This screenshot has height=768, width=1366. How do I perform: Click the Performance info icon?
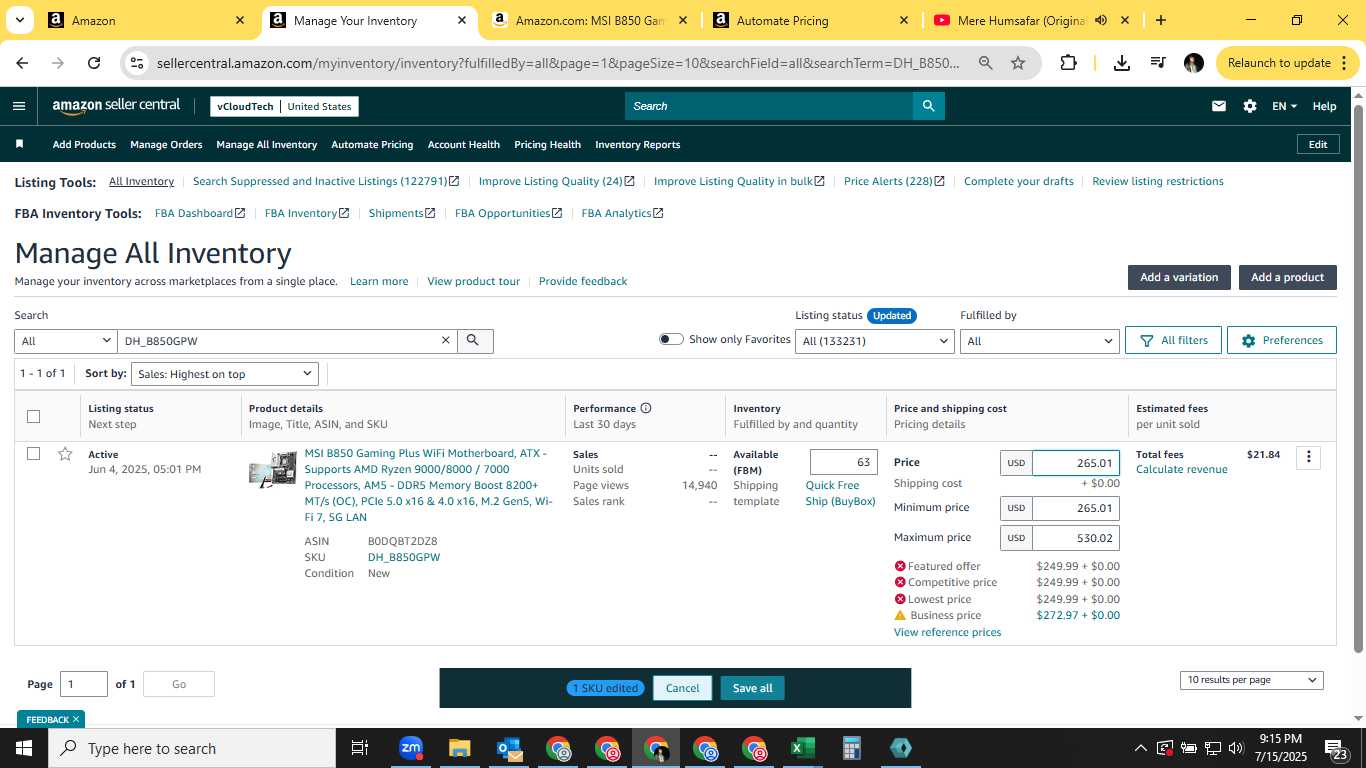646,408
